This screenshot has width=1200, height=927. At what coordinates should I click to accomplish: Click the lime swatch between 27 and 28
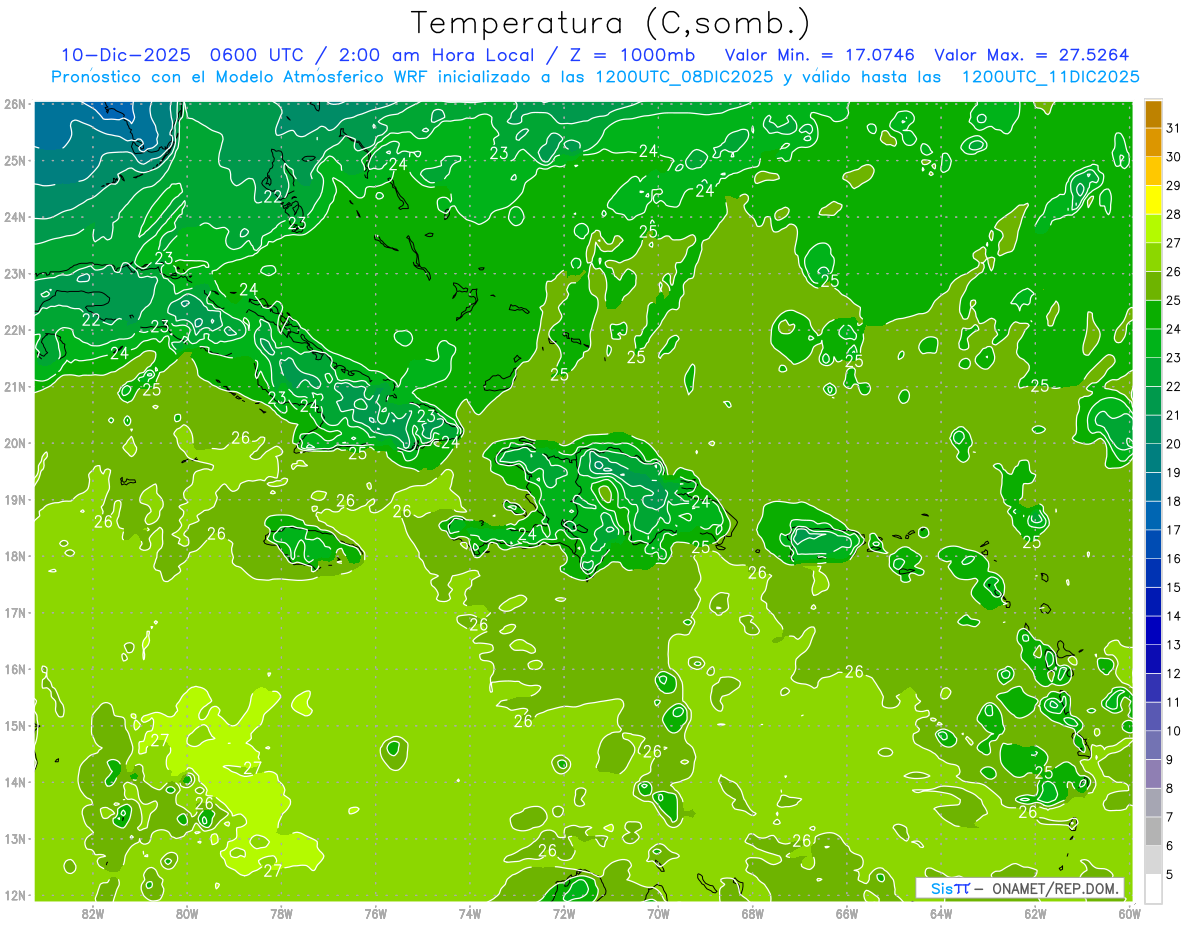coord(1153,229)
